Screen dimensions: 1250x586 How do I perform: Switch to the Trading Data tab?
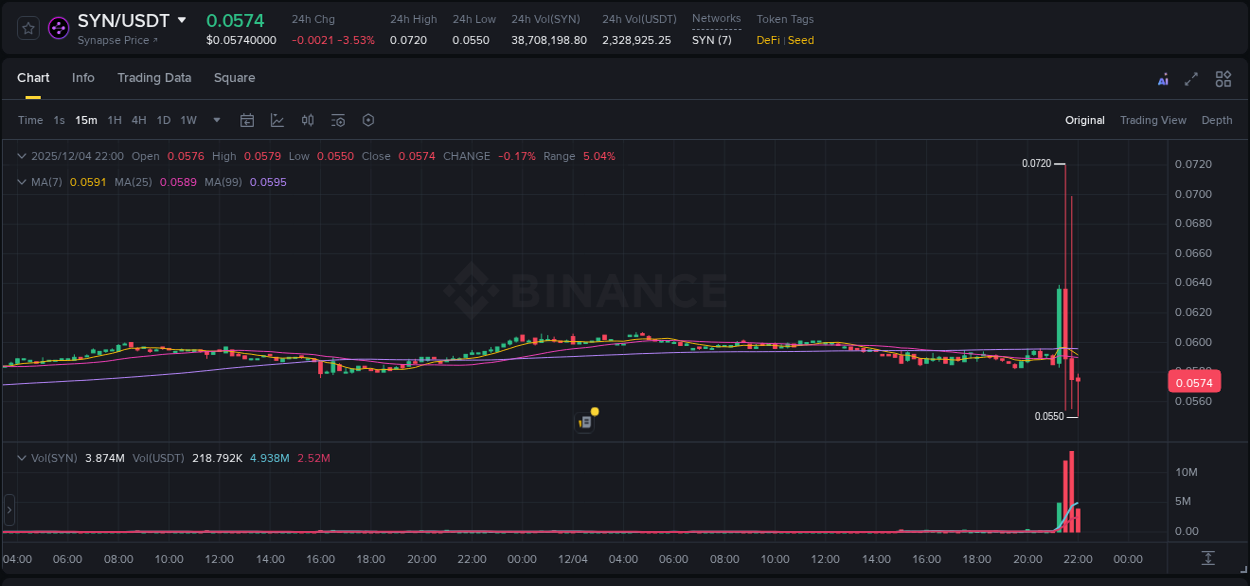[x=154, y=78]
